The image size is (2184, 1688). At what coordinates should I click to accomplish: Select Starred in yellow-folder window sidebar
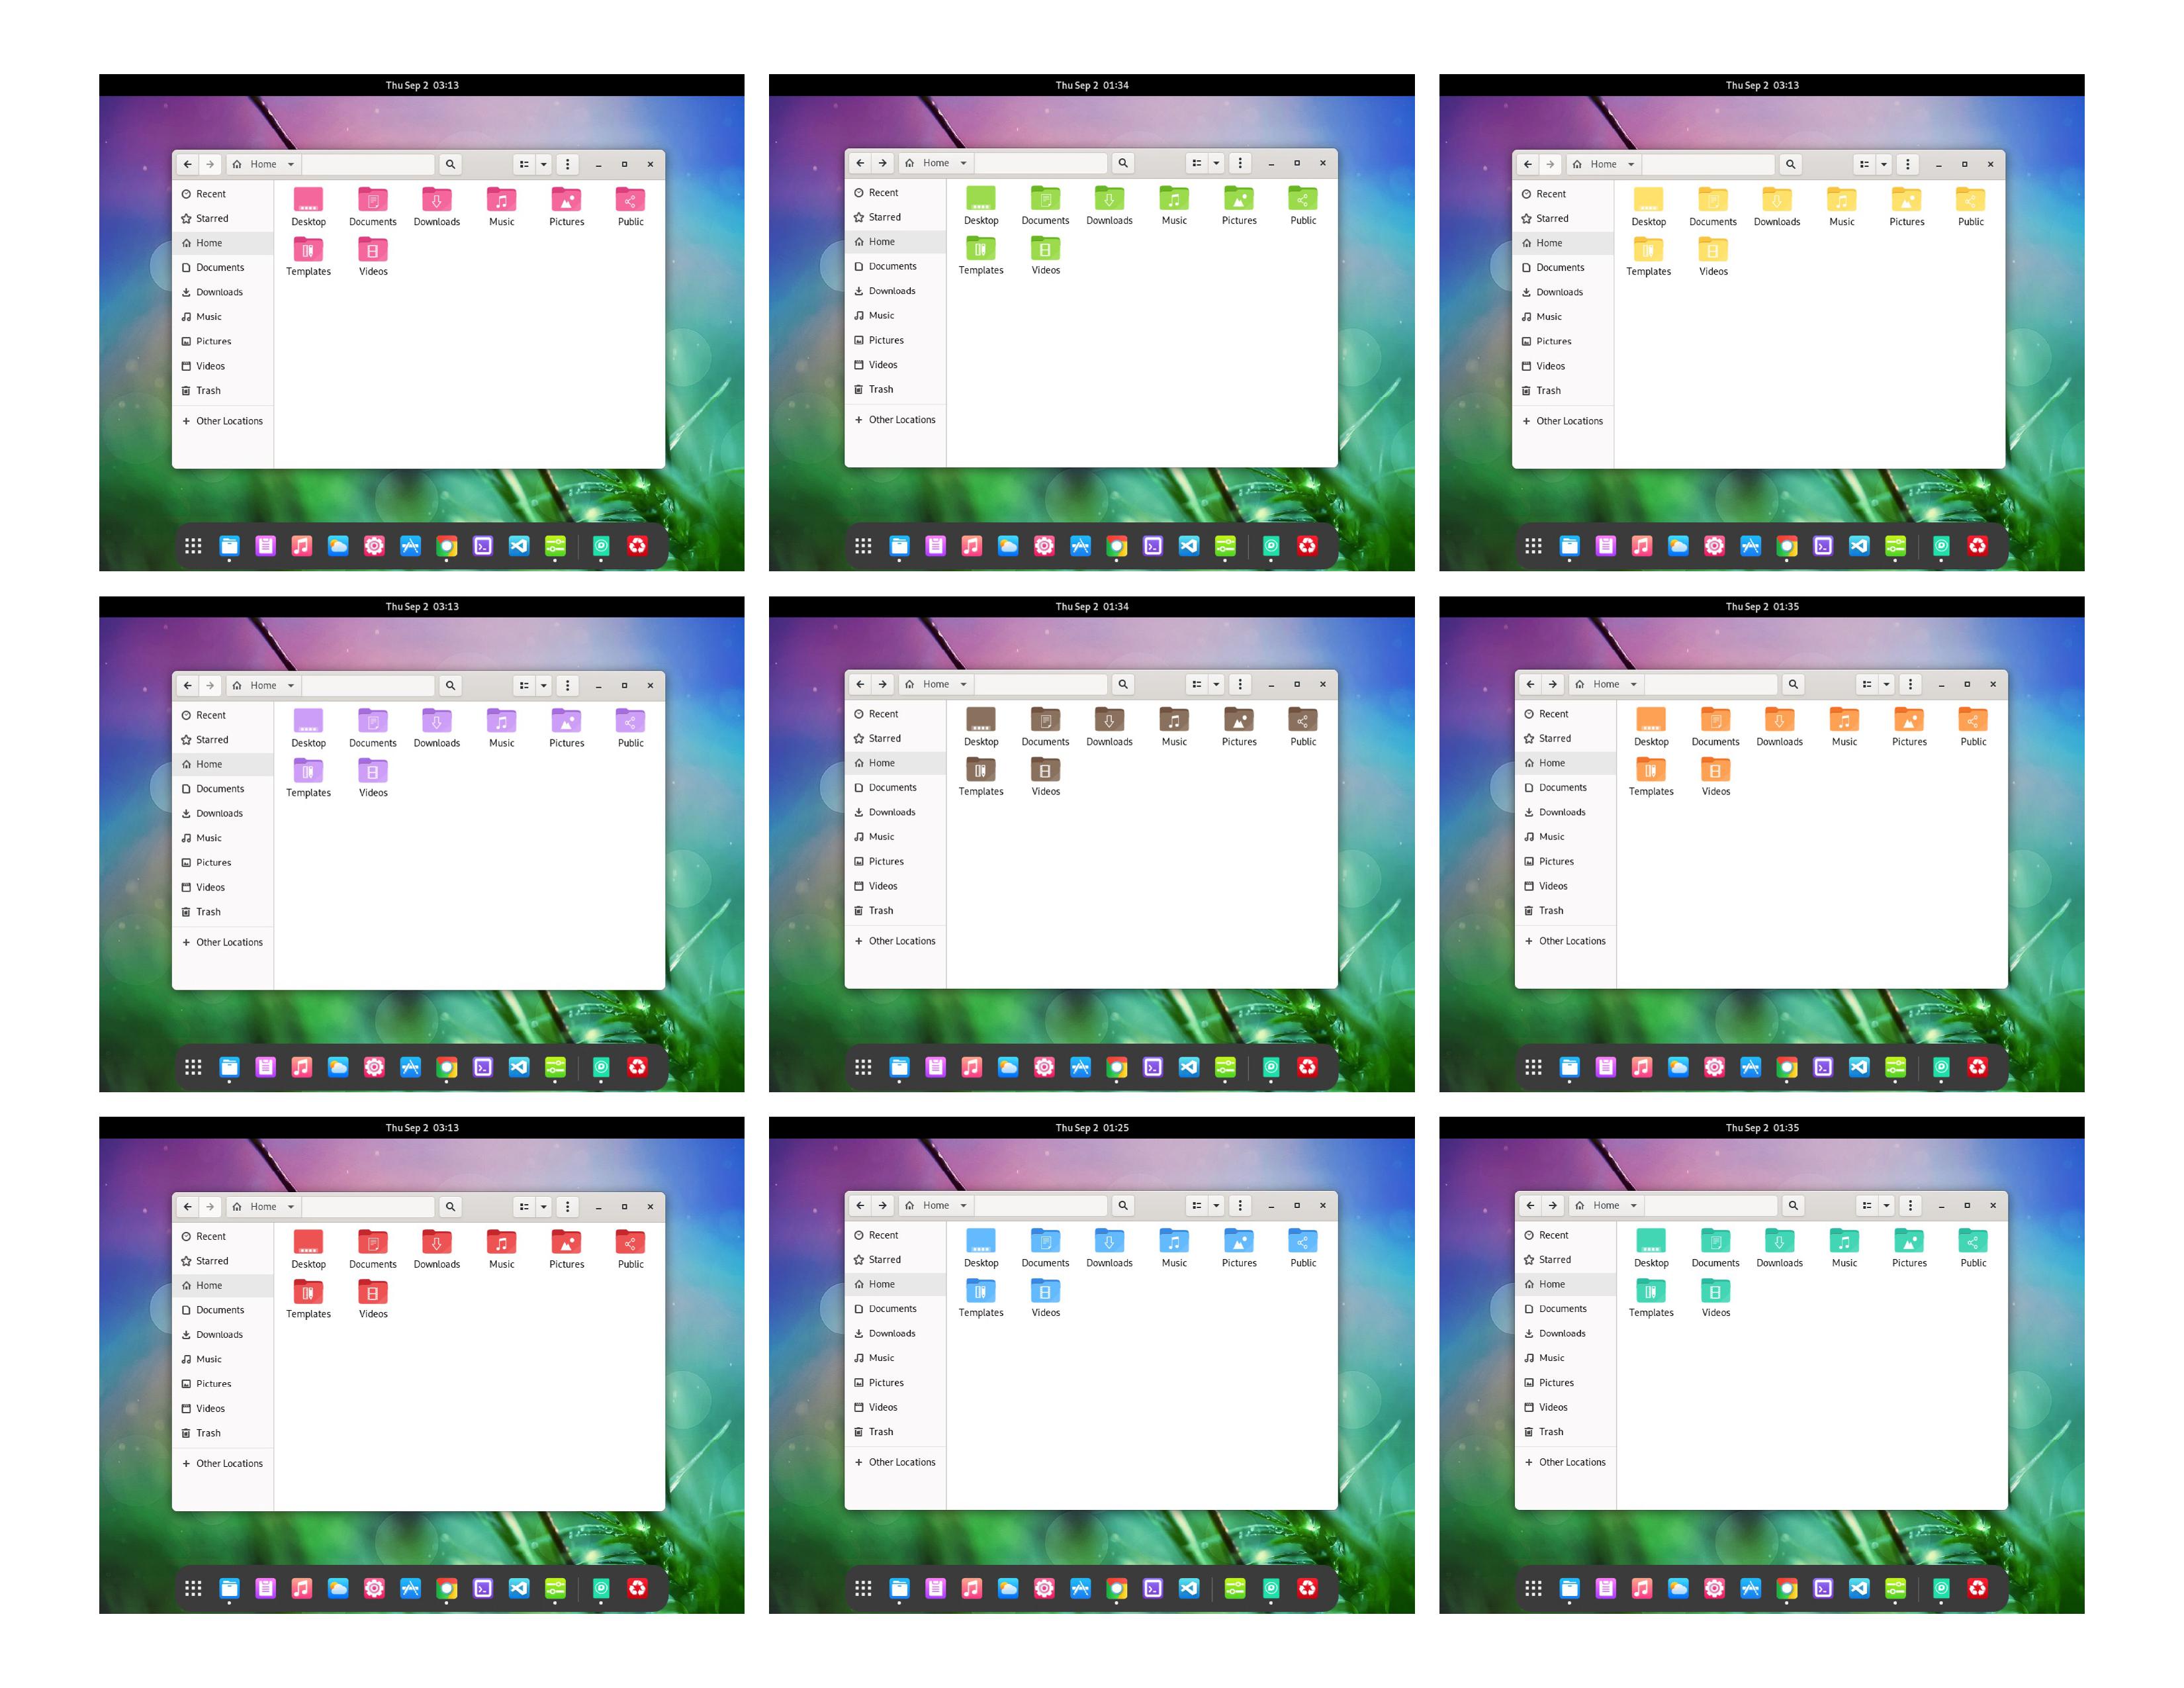(1563, 218)
